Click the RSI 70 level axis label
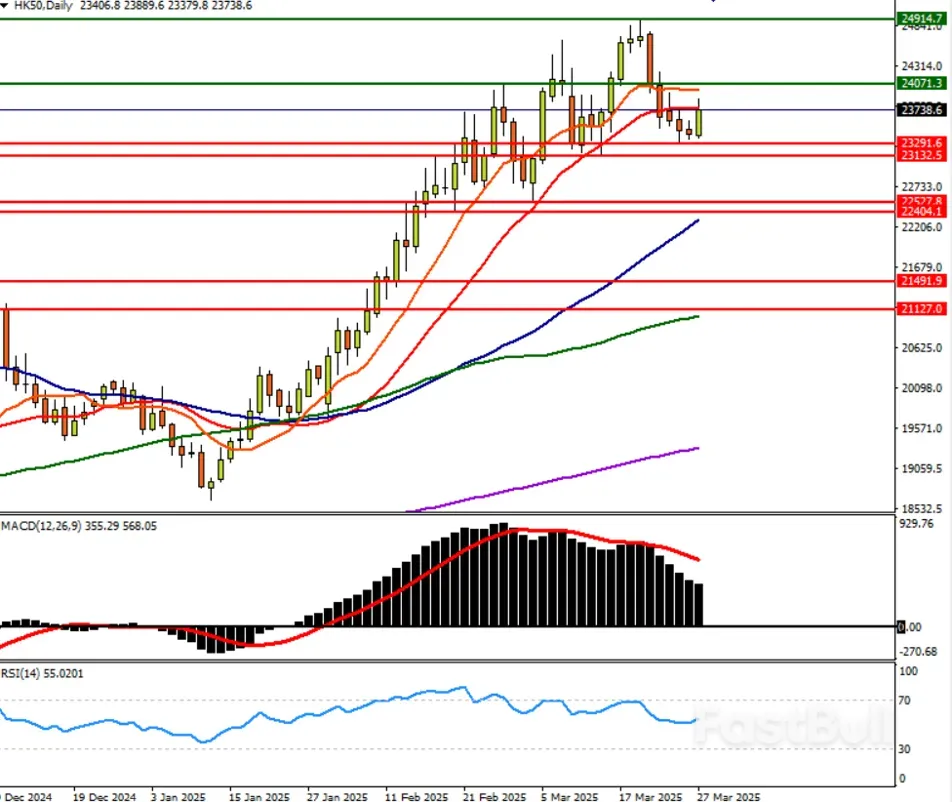 coord(906,700)
